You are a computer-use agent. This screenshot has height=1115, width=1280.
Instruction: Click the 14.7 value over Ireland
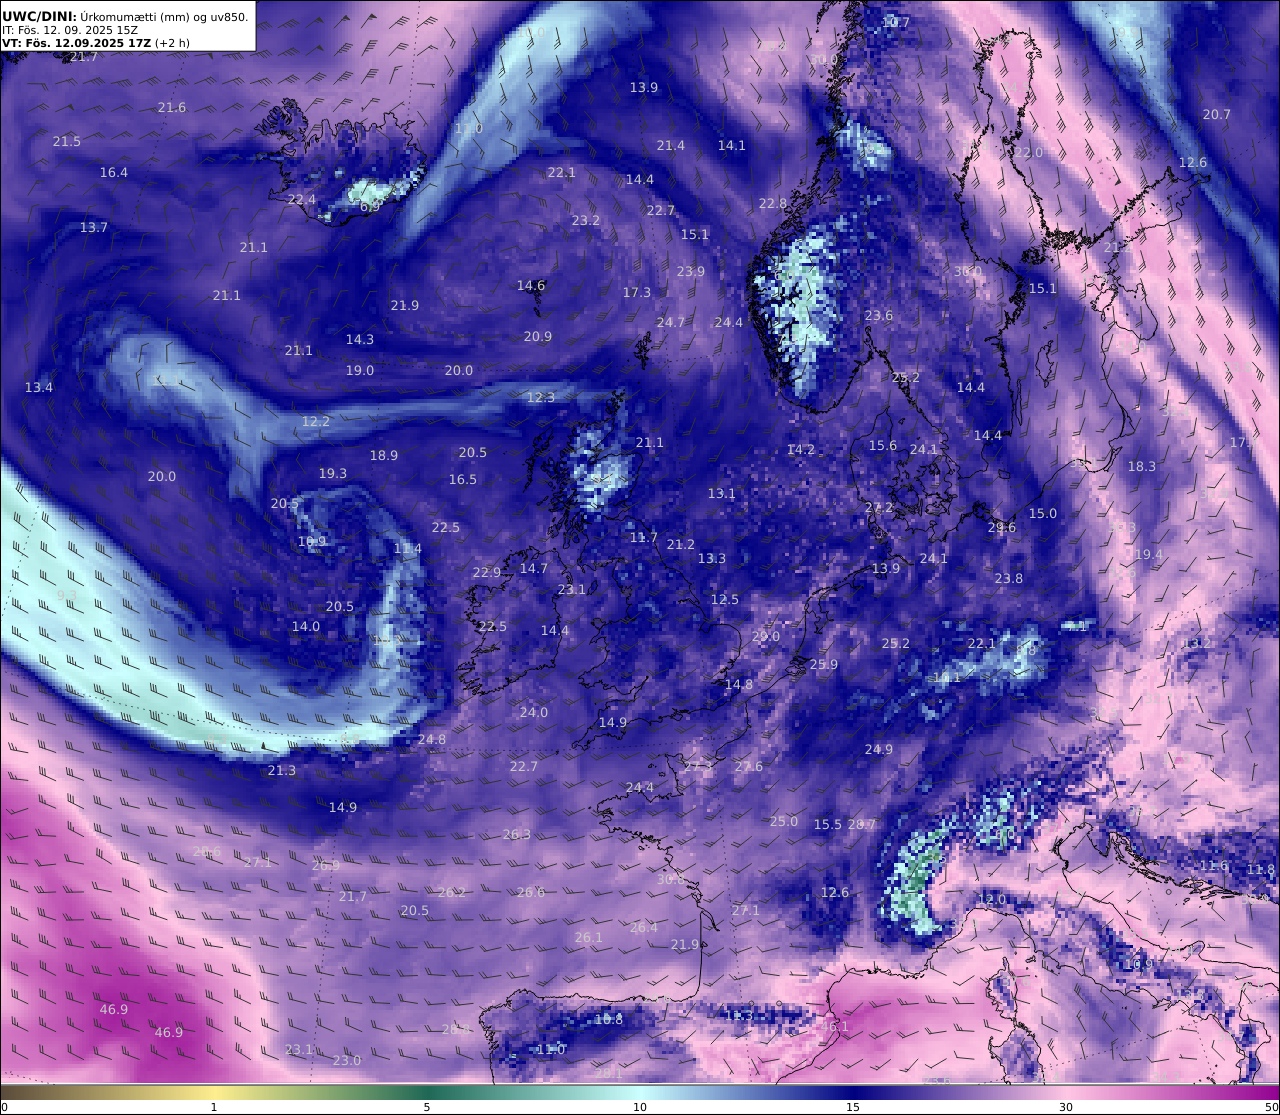534,569
